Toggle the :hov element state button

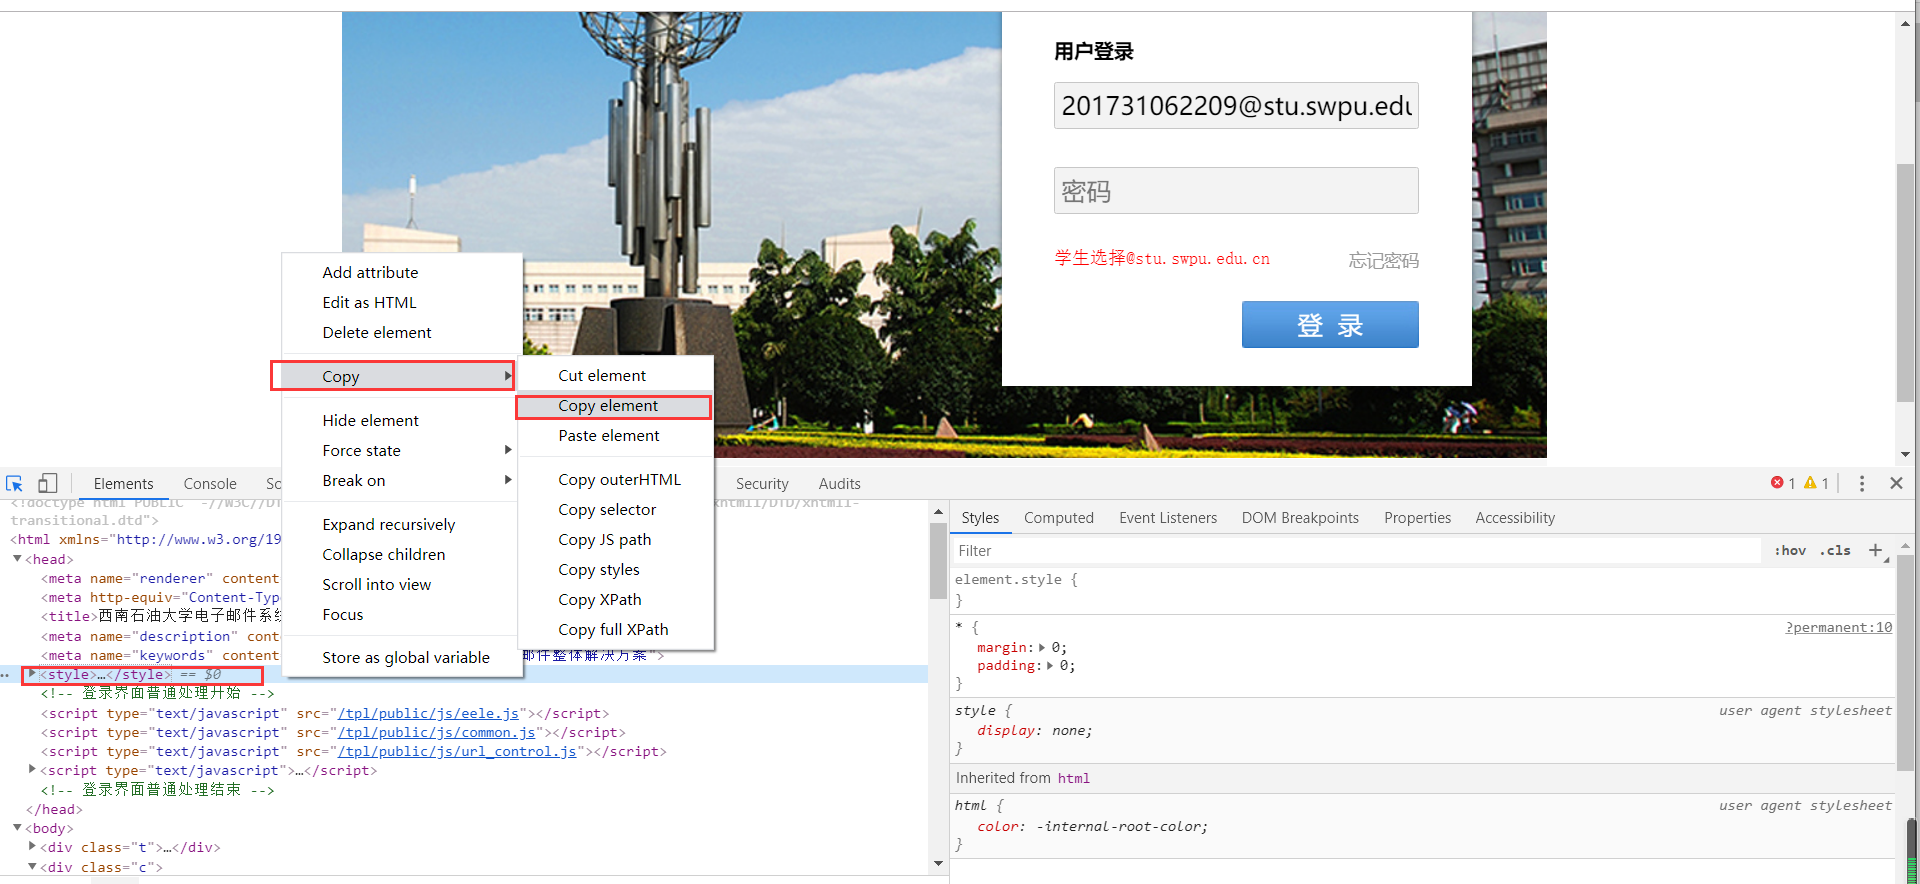(1790, 551)
